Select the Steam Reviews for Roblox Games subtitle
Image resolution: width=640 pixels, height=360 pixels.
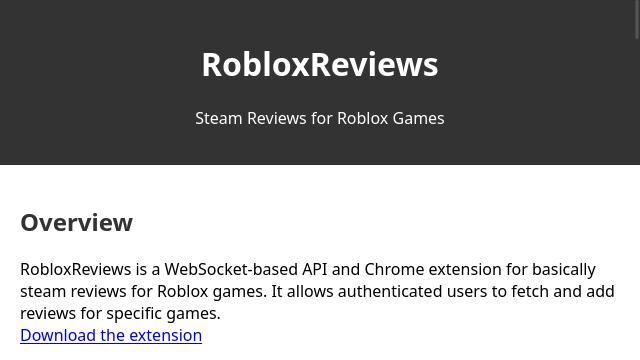[320, 118]
